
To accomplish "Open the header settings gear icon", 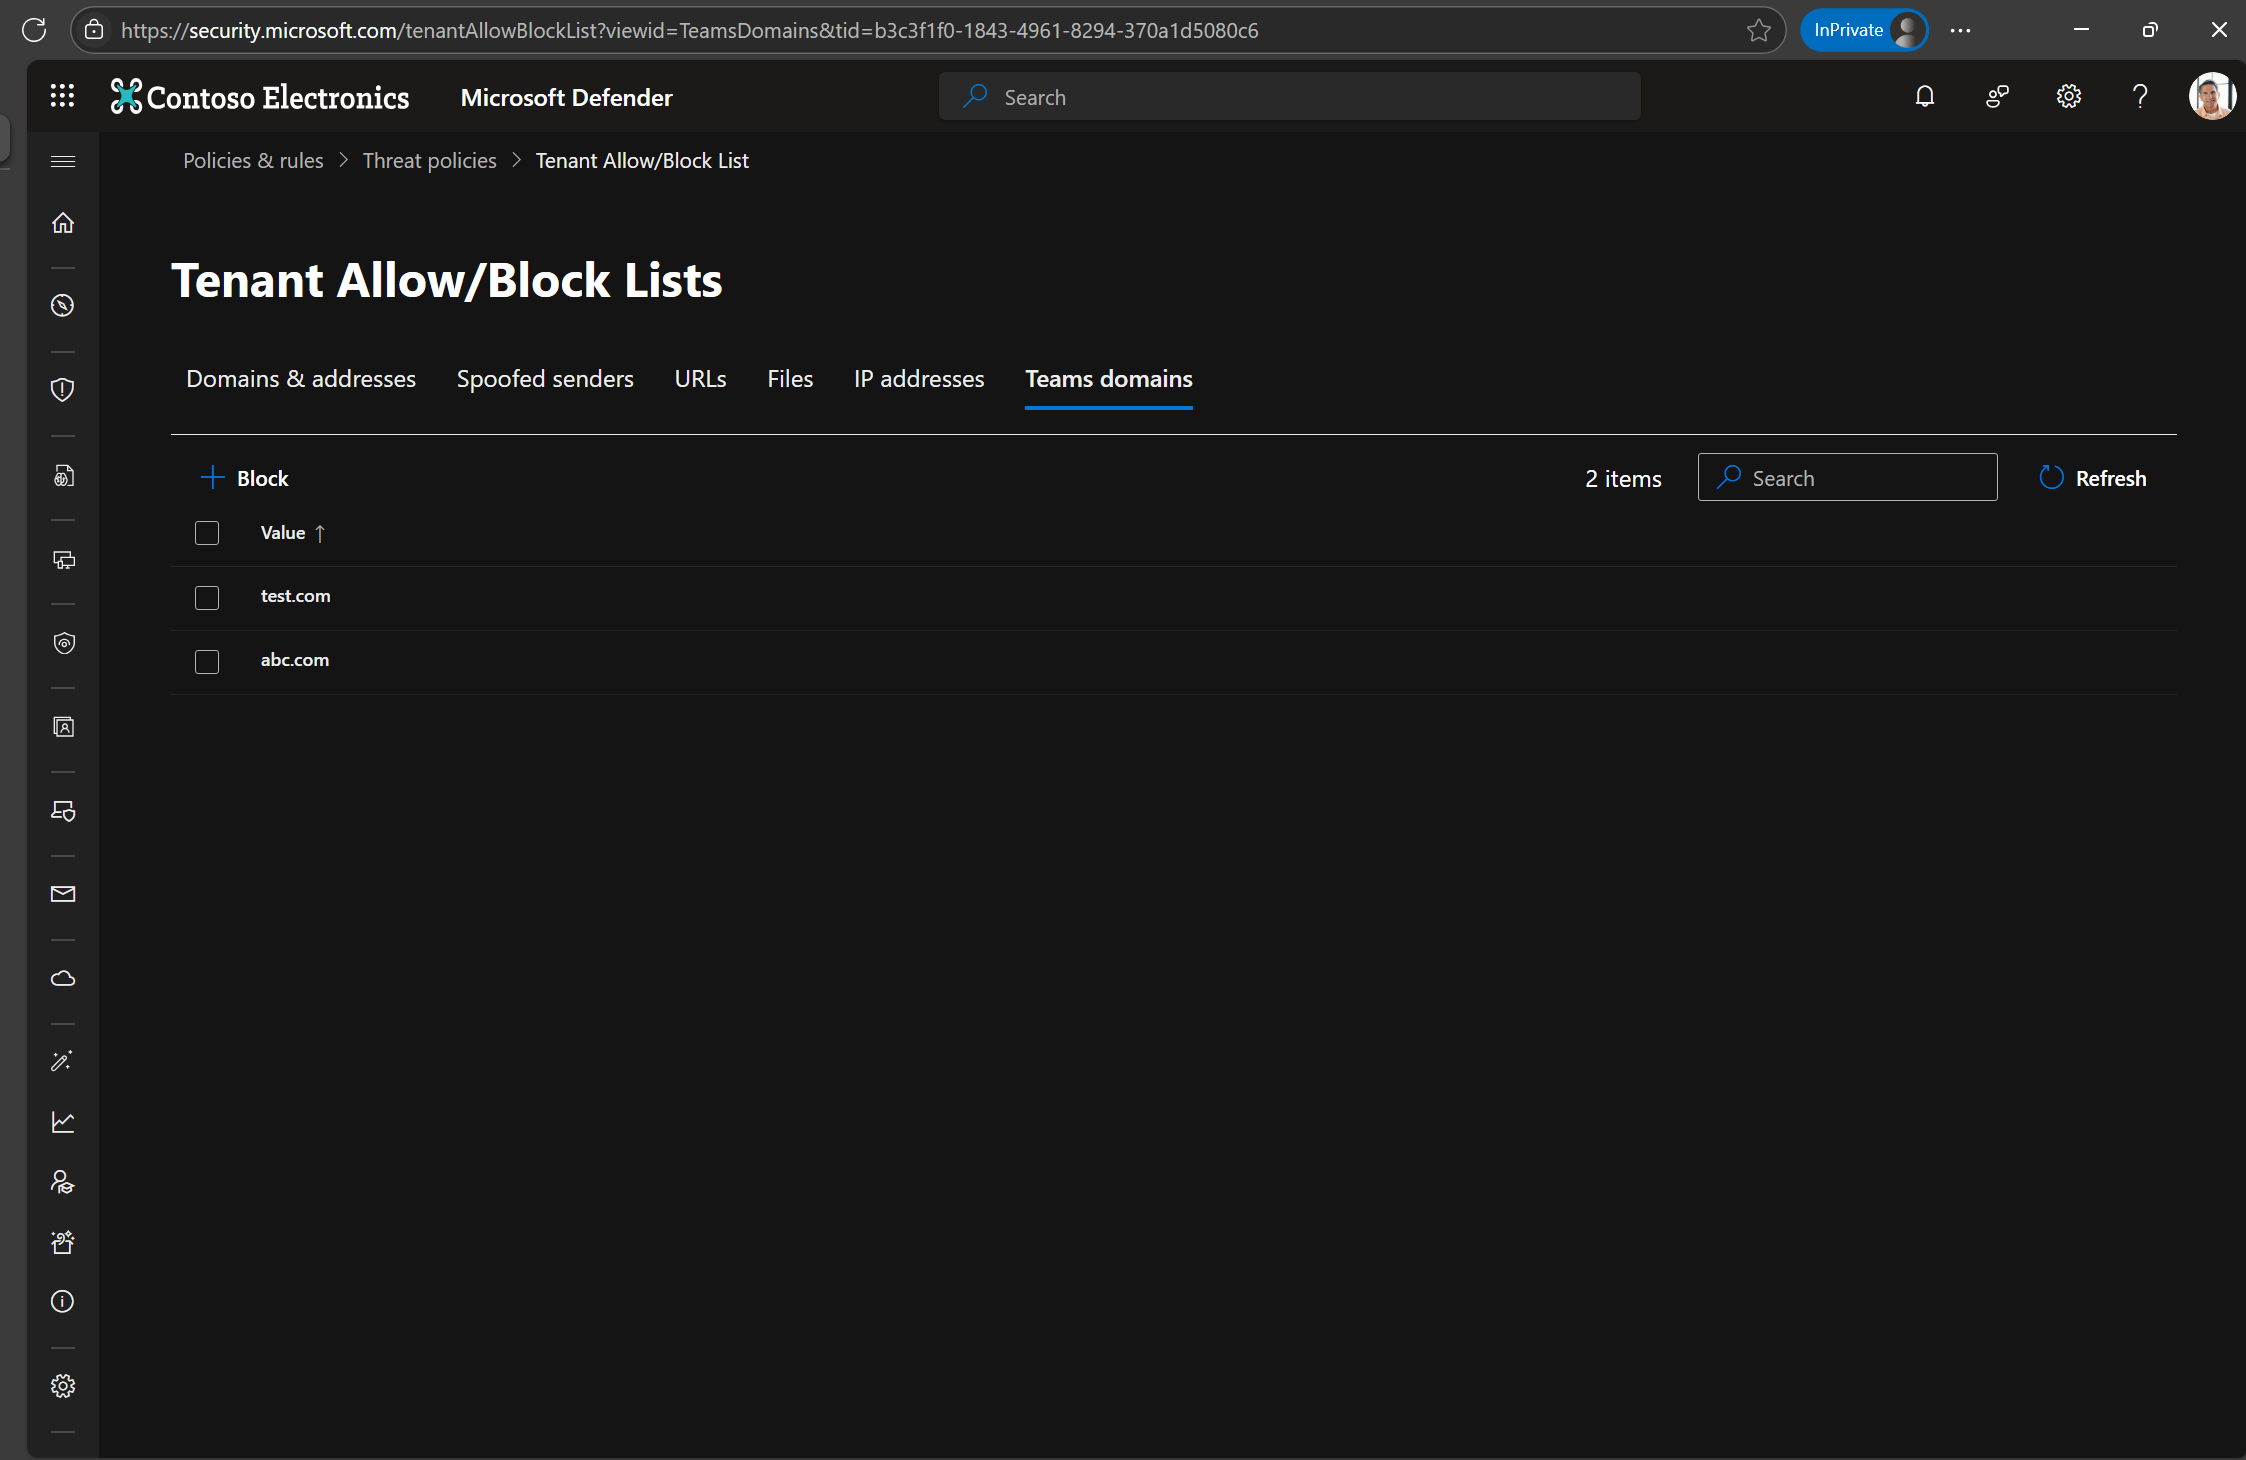I will coord(2068,97).
